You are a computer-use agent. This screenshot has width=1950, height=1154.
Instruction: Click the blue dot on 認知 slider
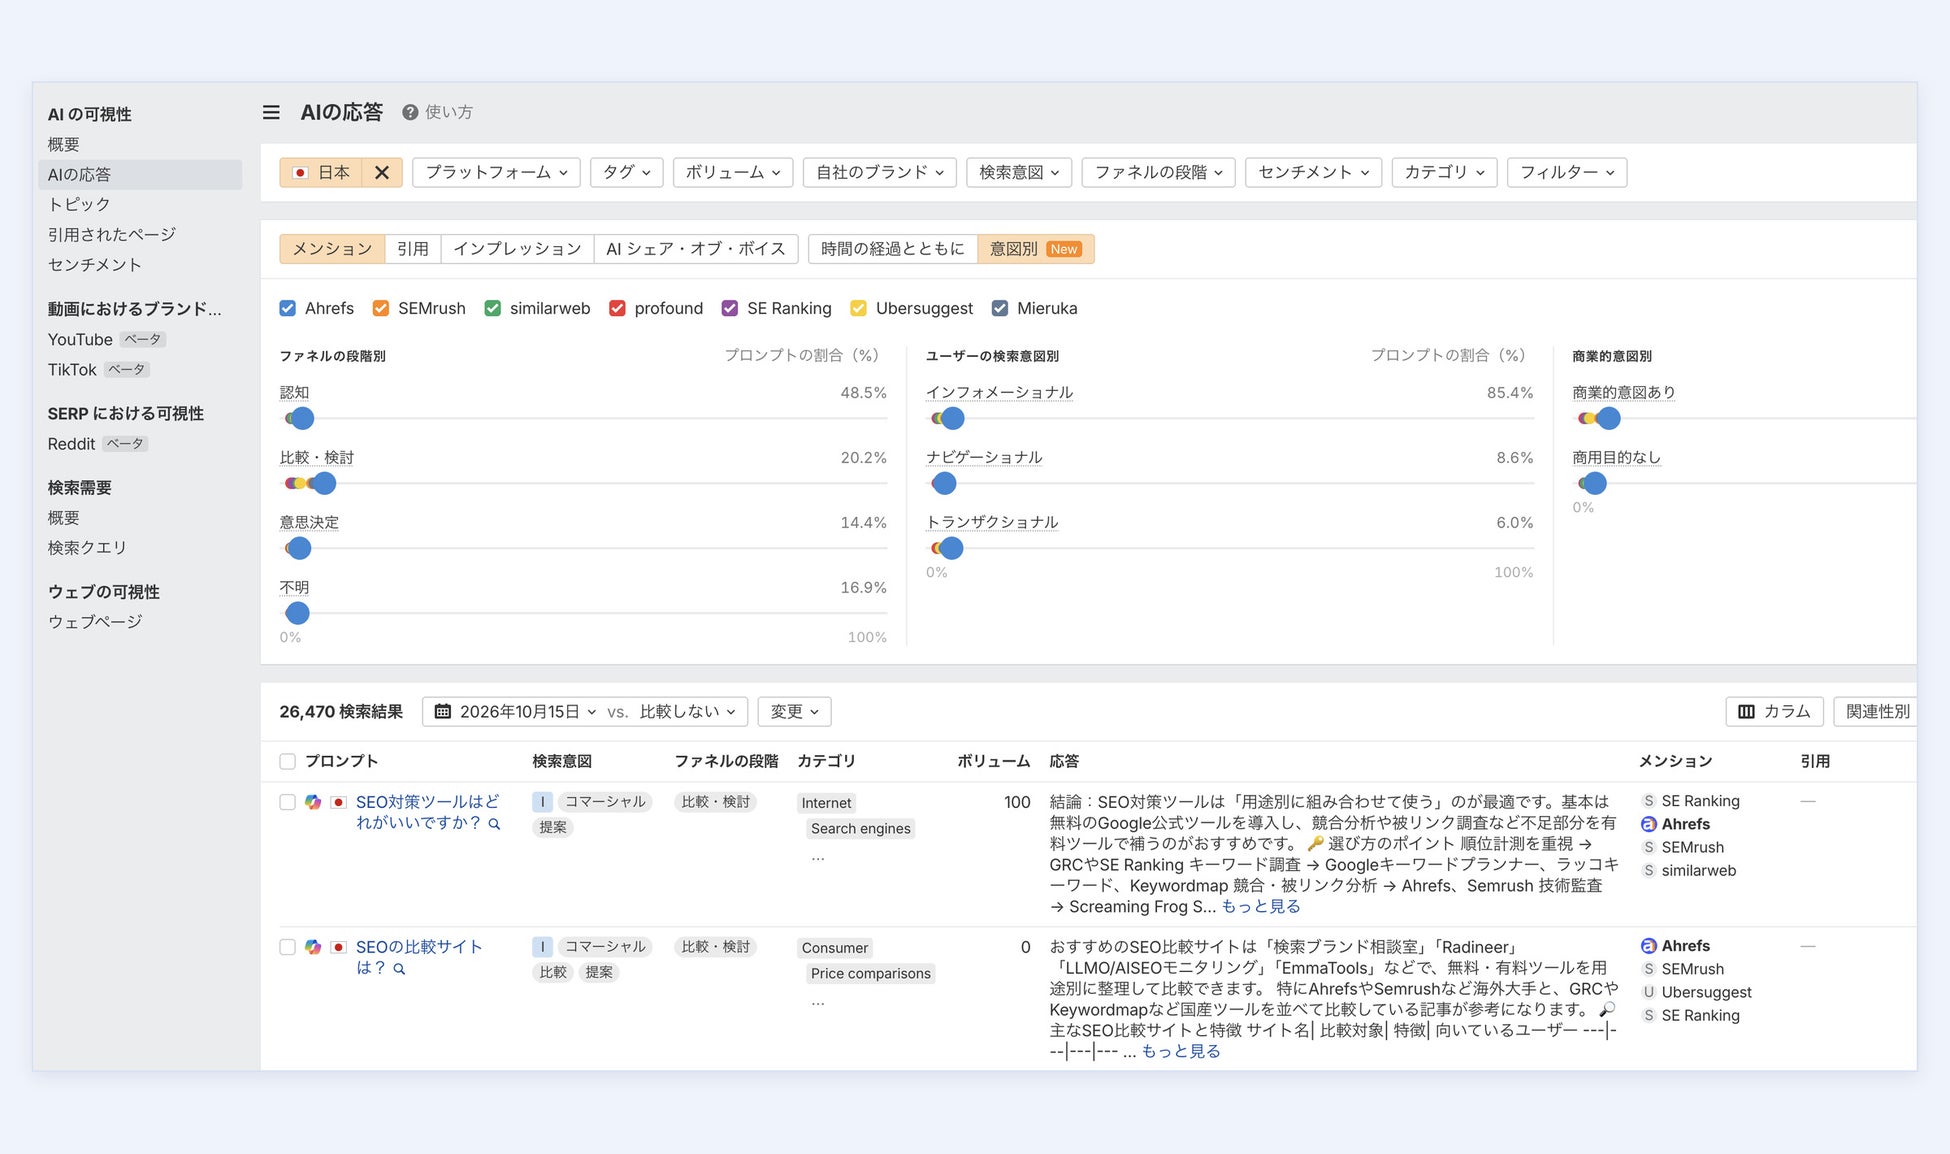click(302, 418)
